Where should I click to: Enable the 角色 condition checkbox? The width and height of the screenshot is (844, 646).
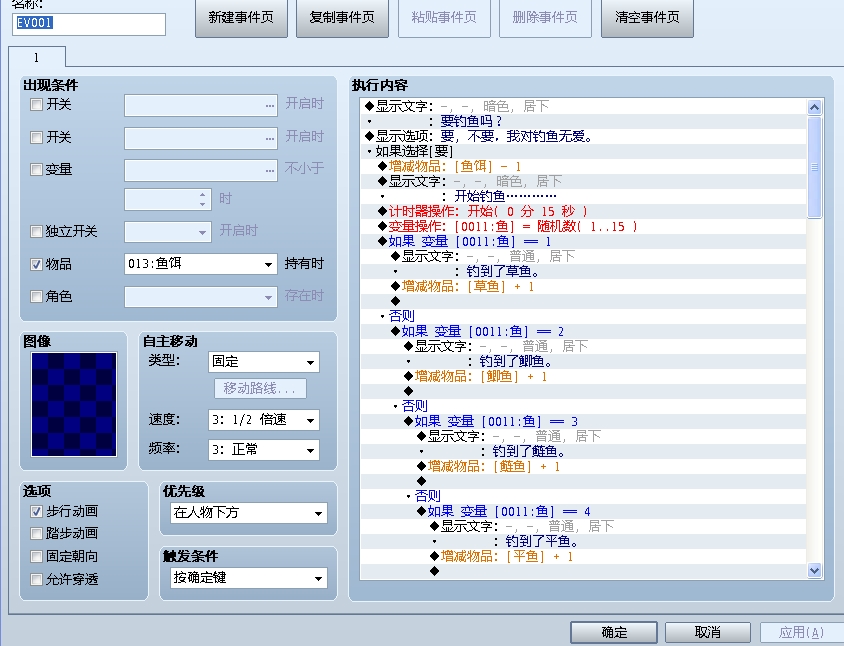coord(36,297)
